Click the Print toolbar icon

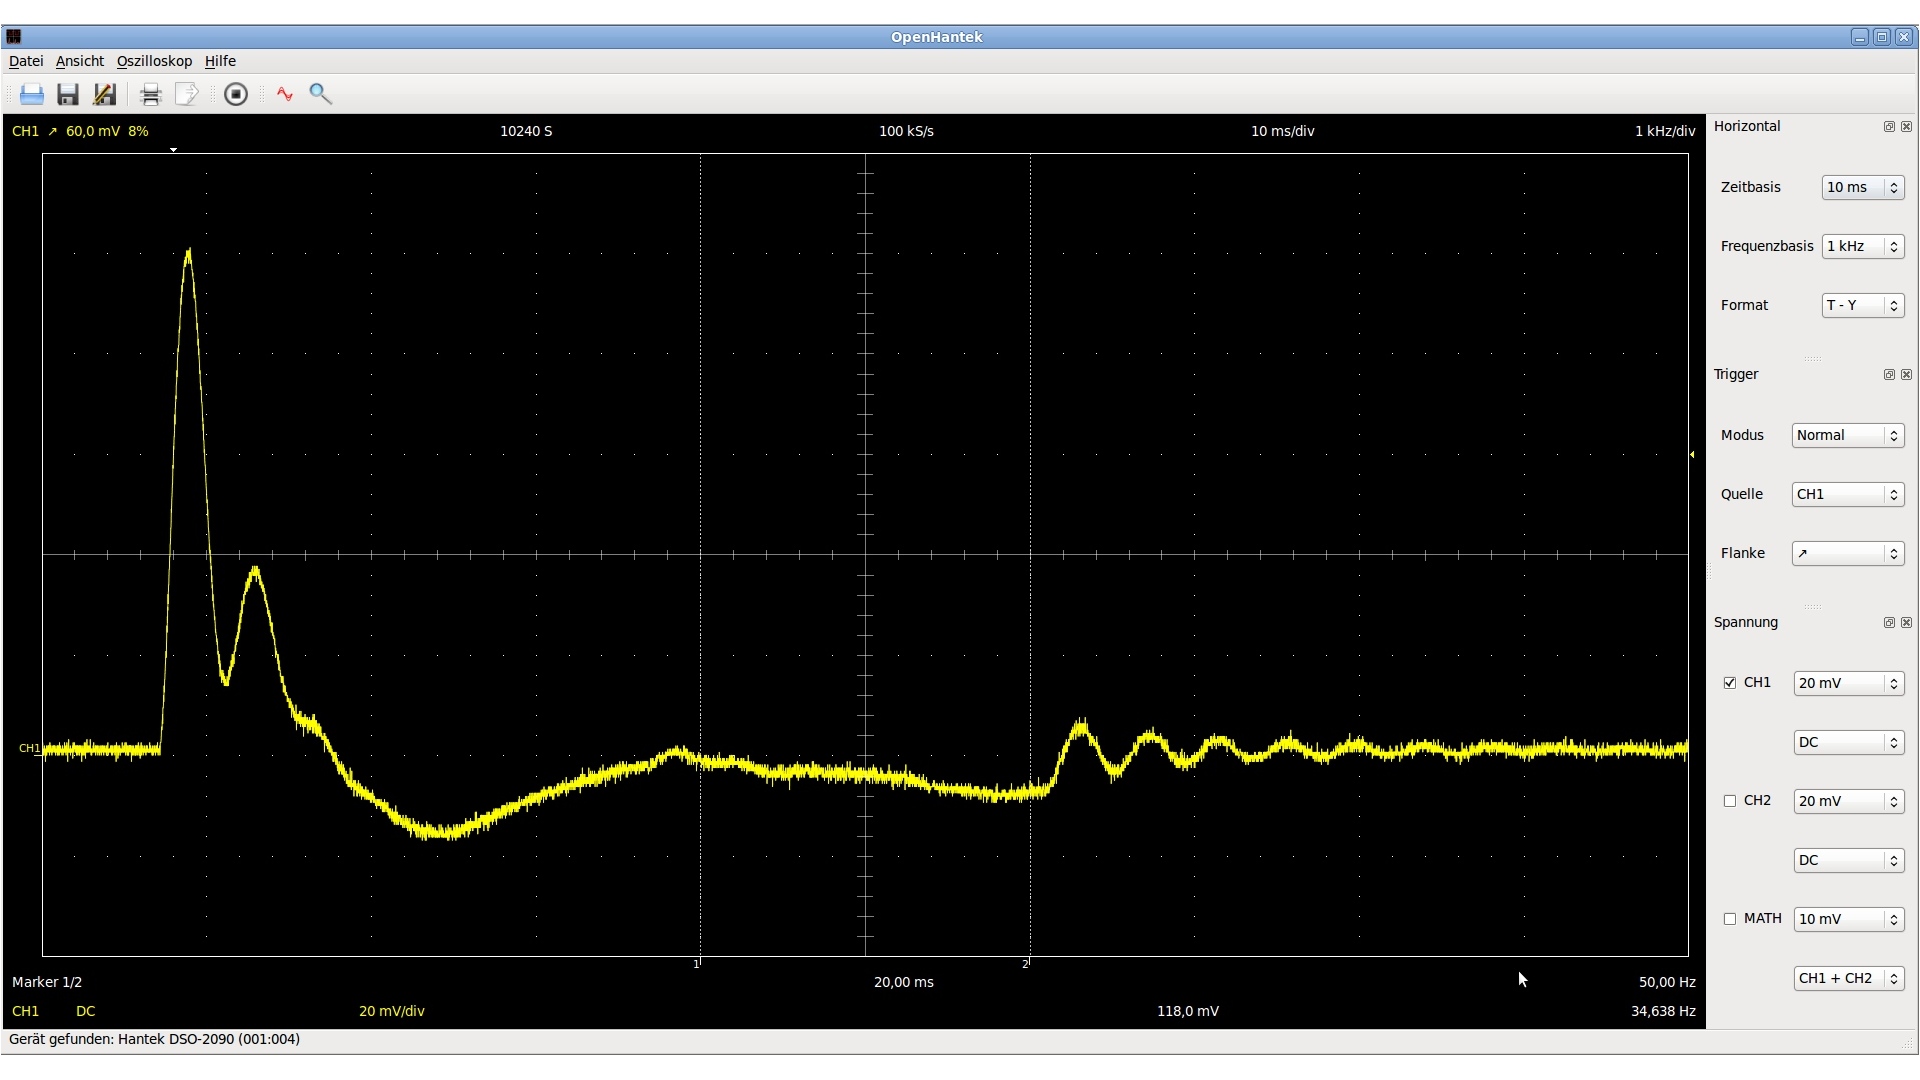pos(150,94)
